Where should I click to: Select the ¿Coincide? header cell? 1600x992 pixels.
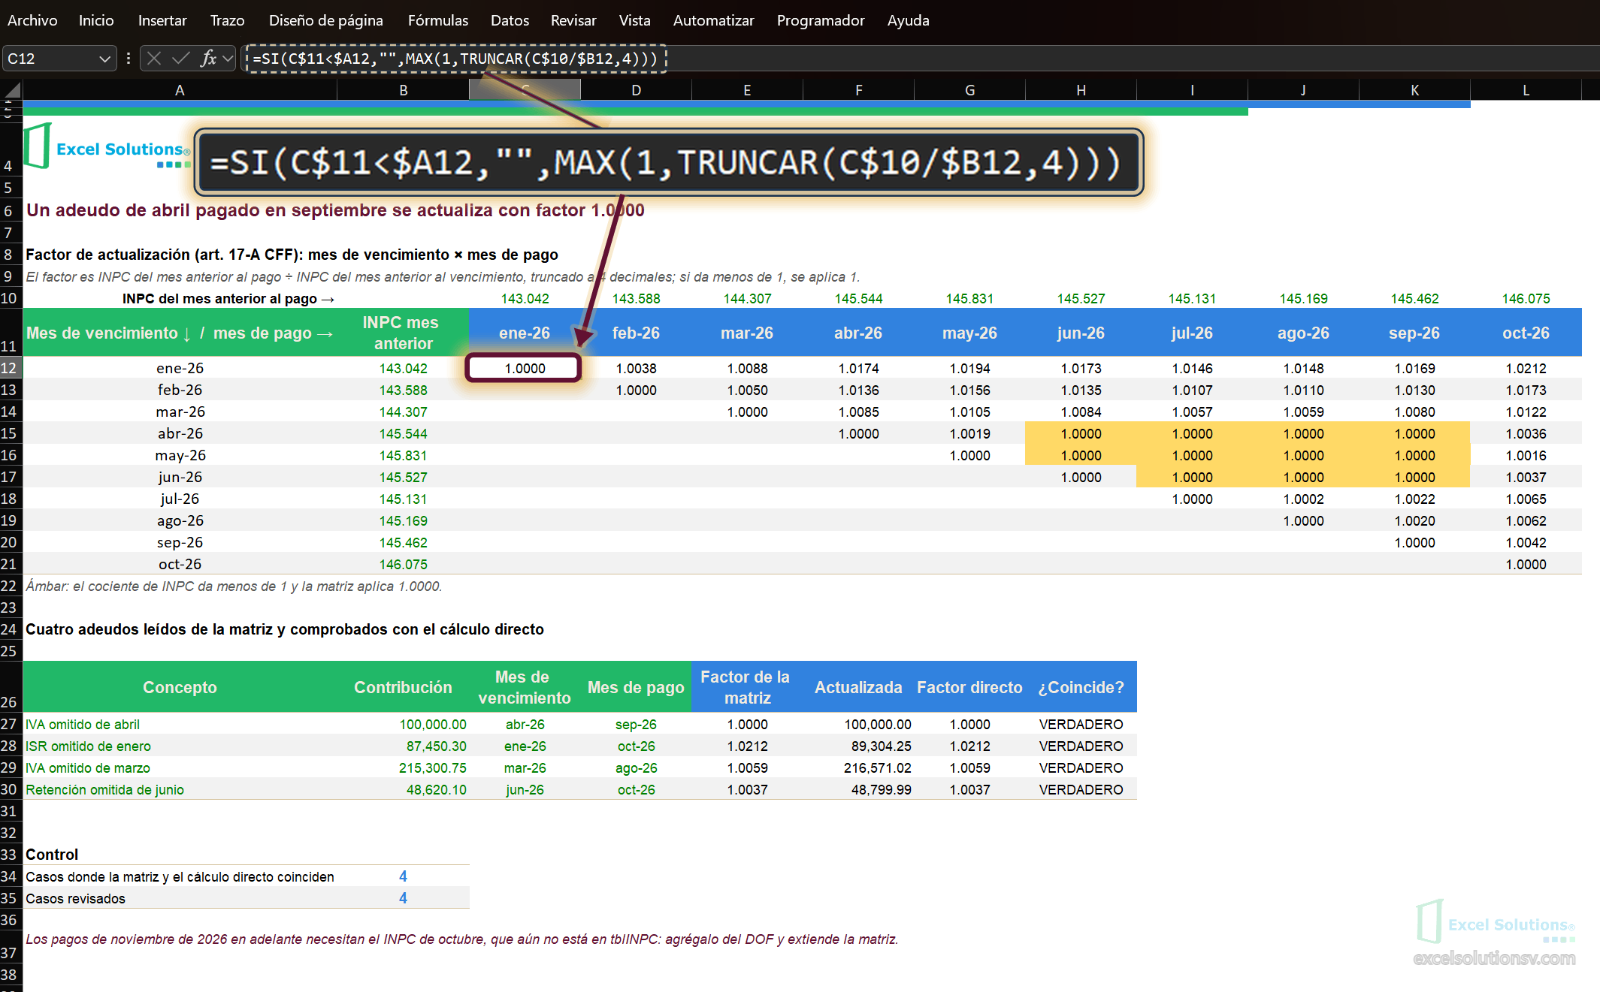point(1081,687)
